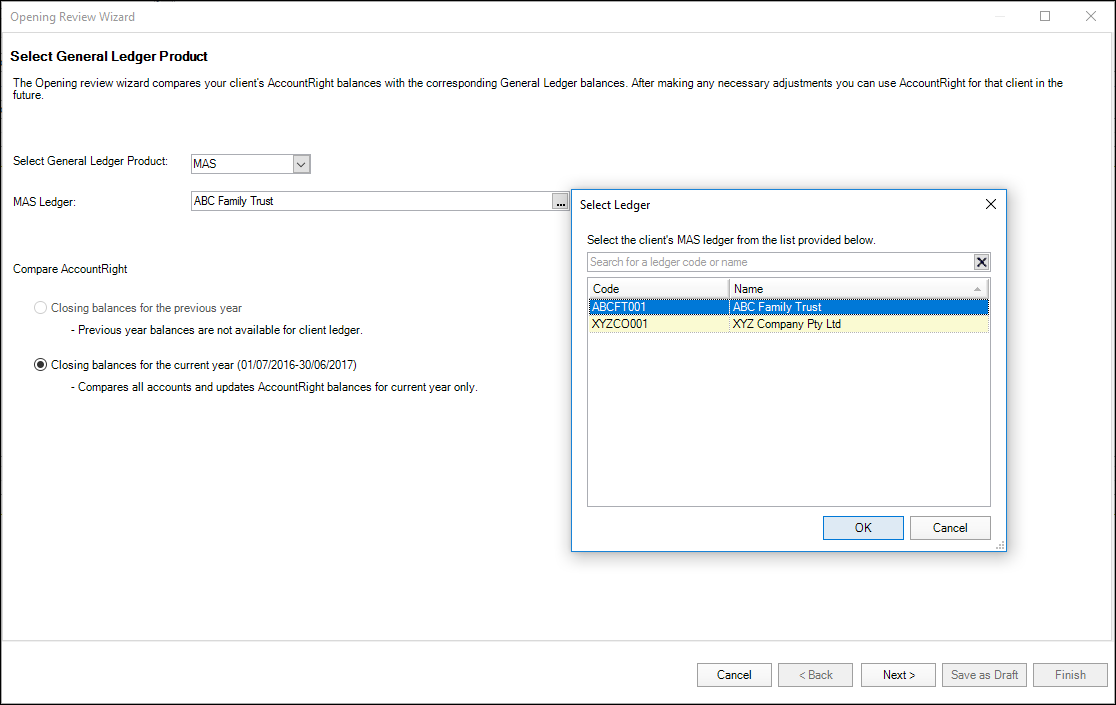Select closing balances for the current year
Viewport: 1116px width, 705px height.
pyautogui.click(x=41, y=365)
